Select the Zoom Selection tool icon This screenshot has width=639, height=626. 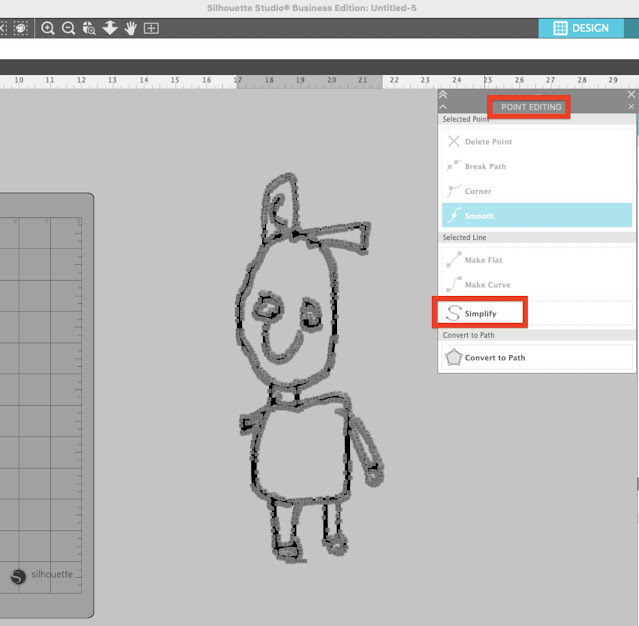(x=89, y=28)
